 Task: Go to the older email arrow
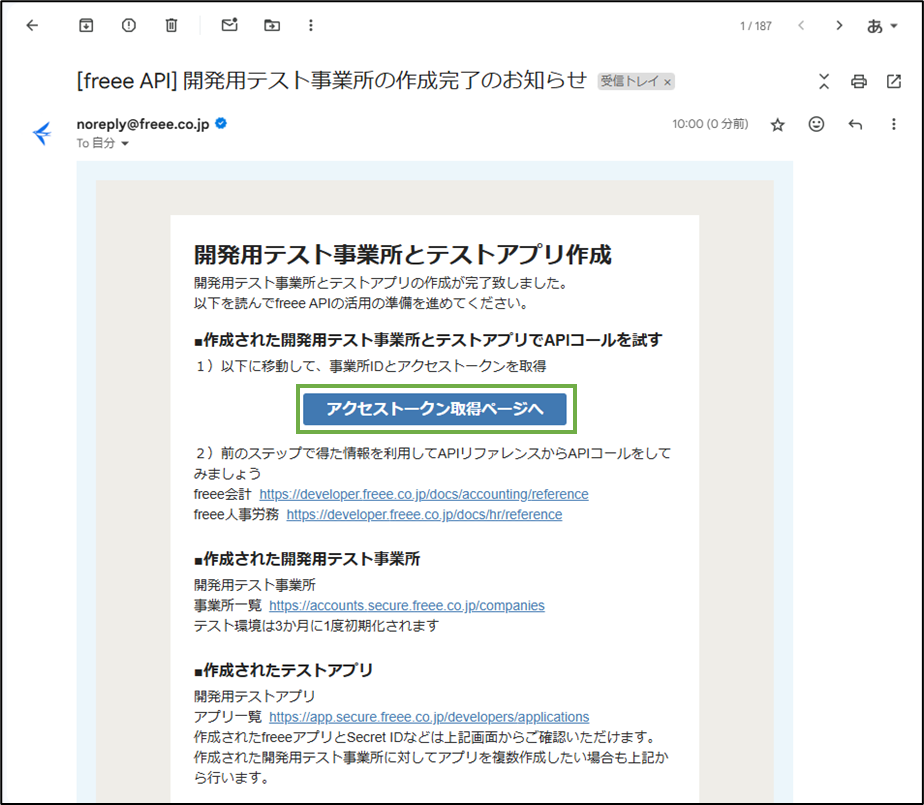pos(839,25)
